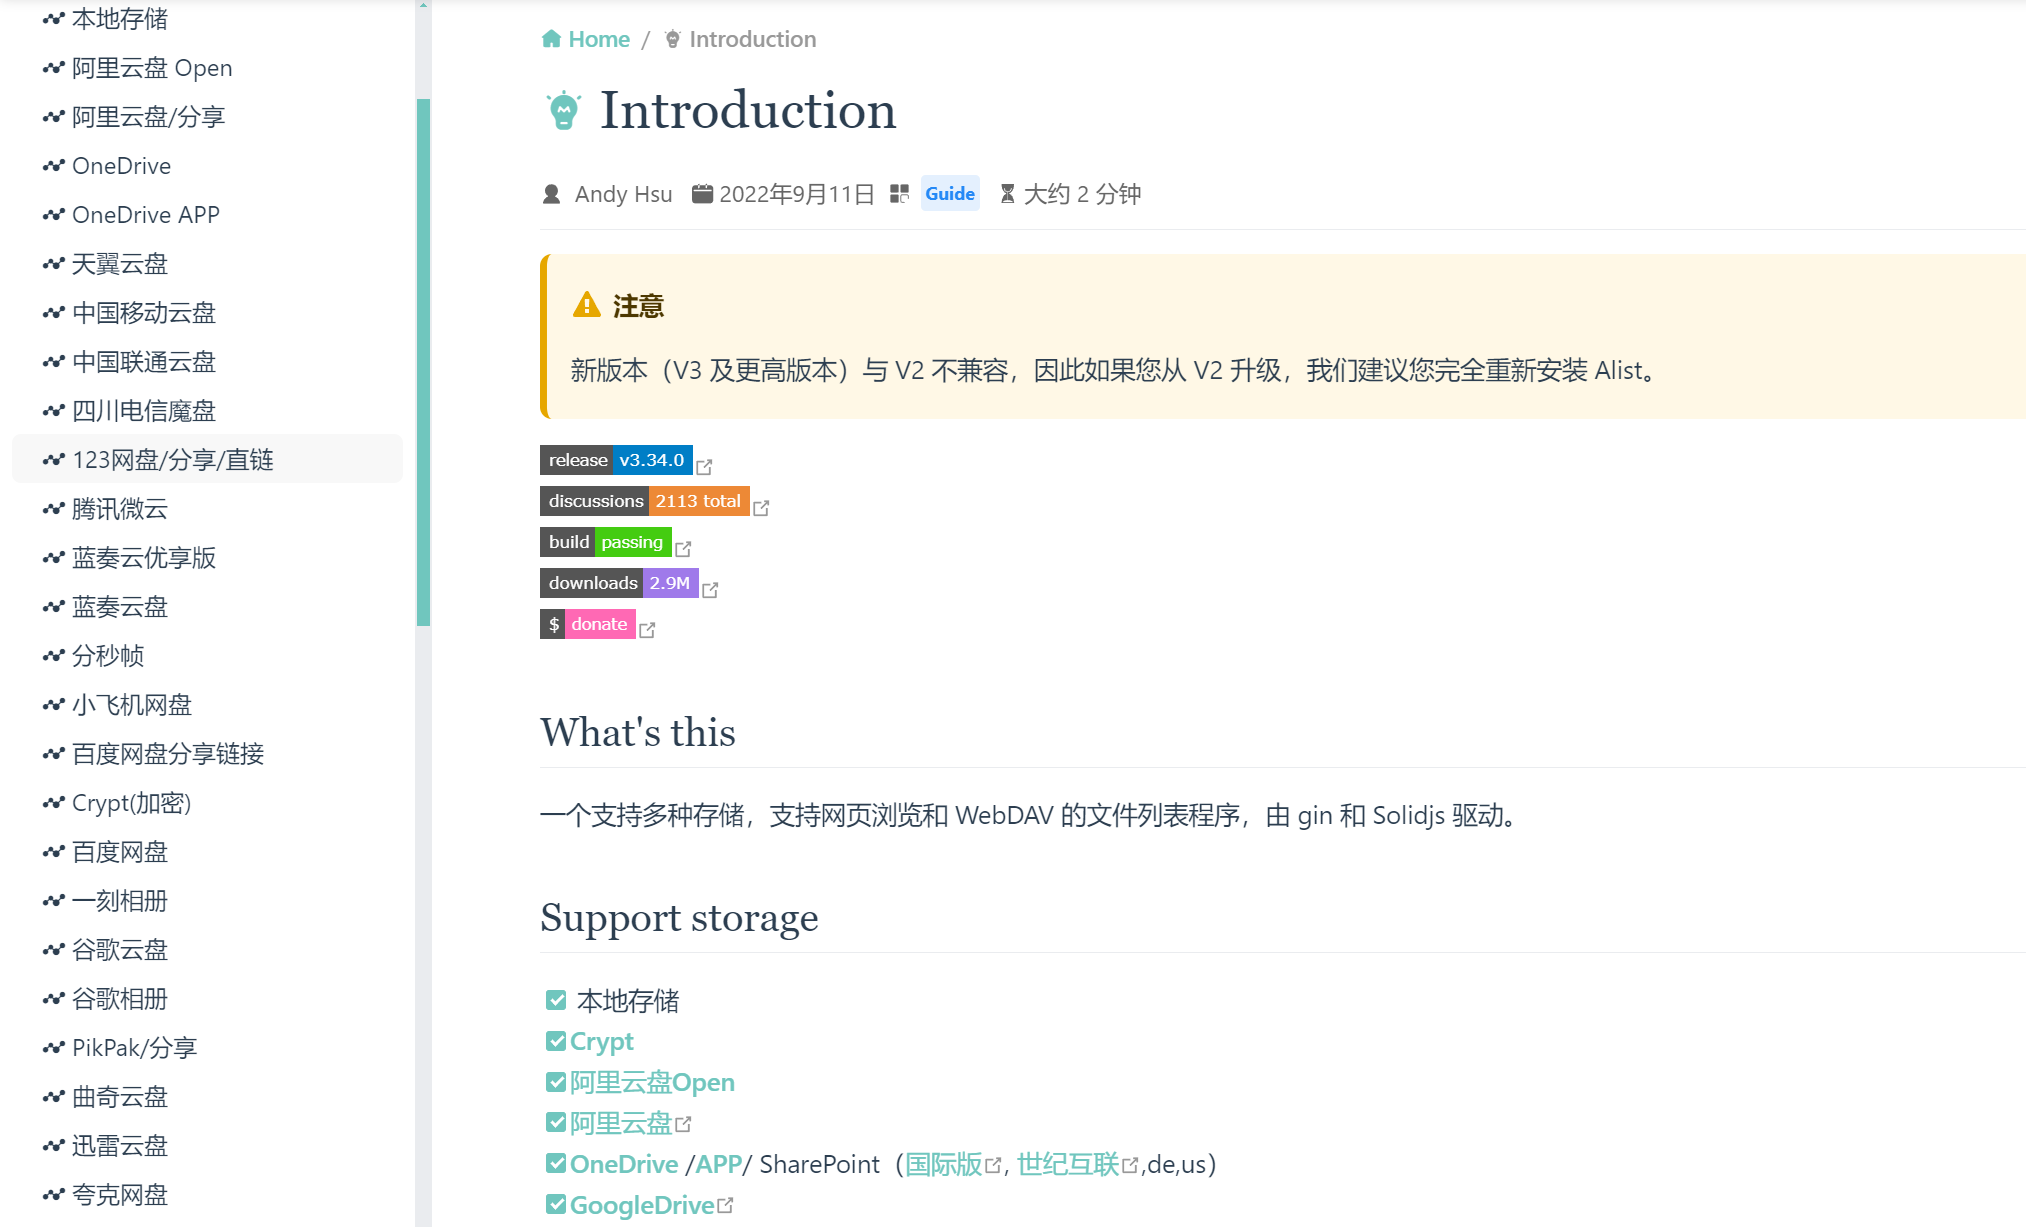Click the build passing badge

[x=605, y=542]
